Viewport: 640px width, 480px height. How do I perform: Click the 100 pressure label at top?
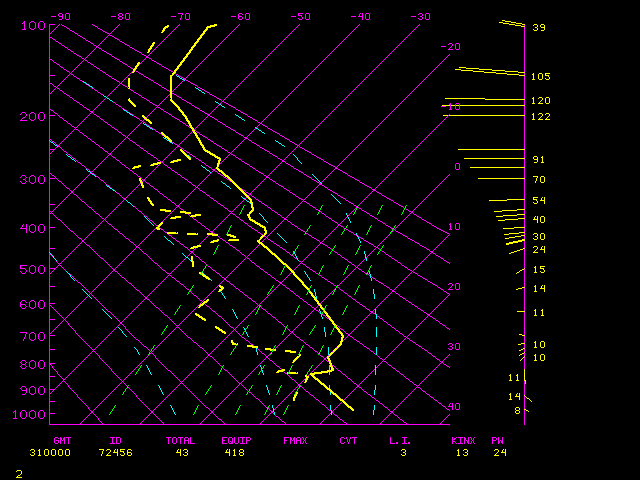click(x=33, y=26)
